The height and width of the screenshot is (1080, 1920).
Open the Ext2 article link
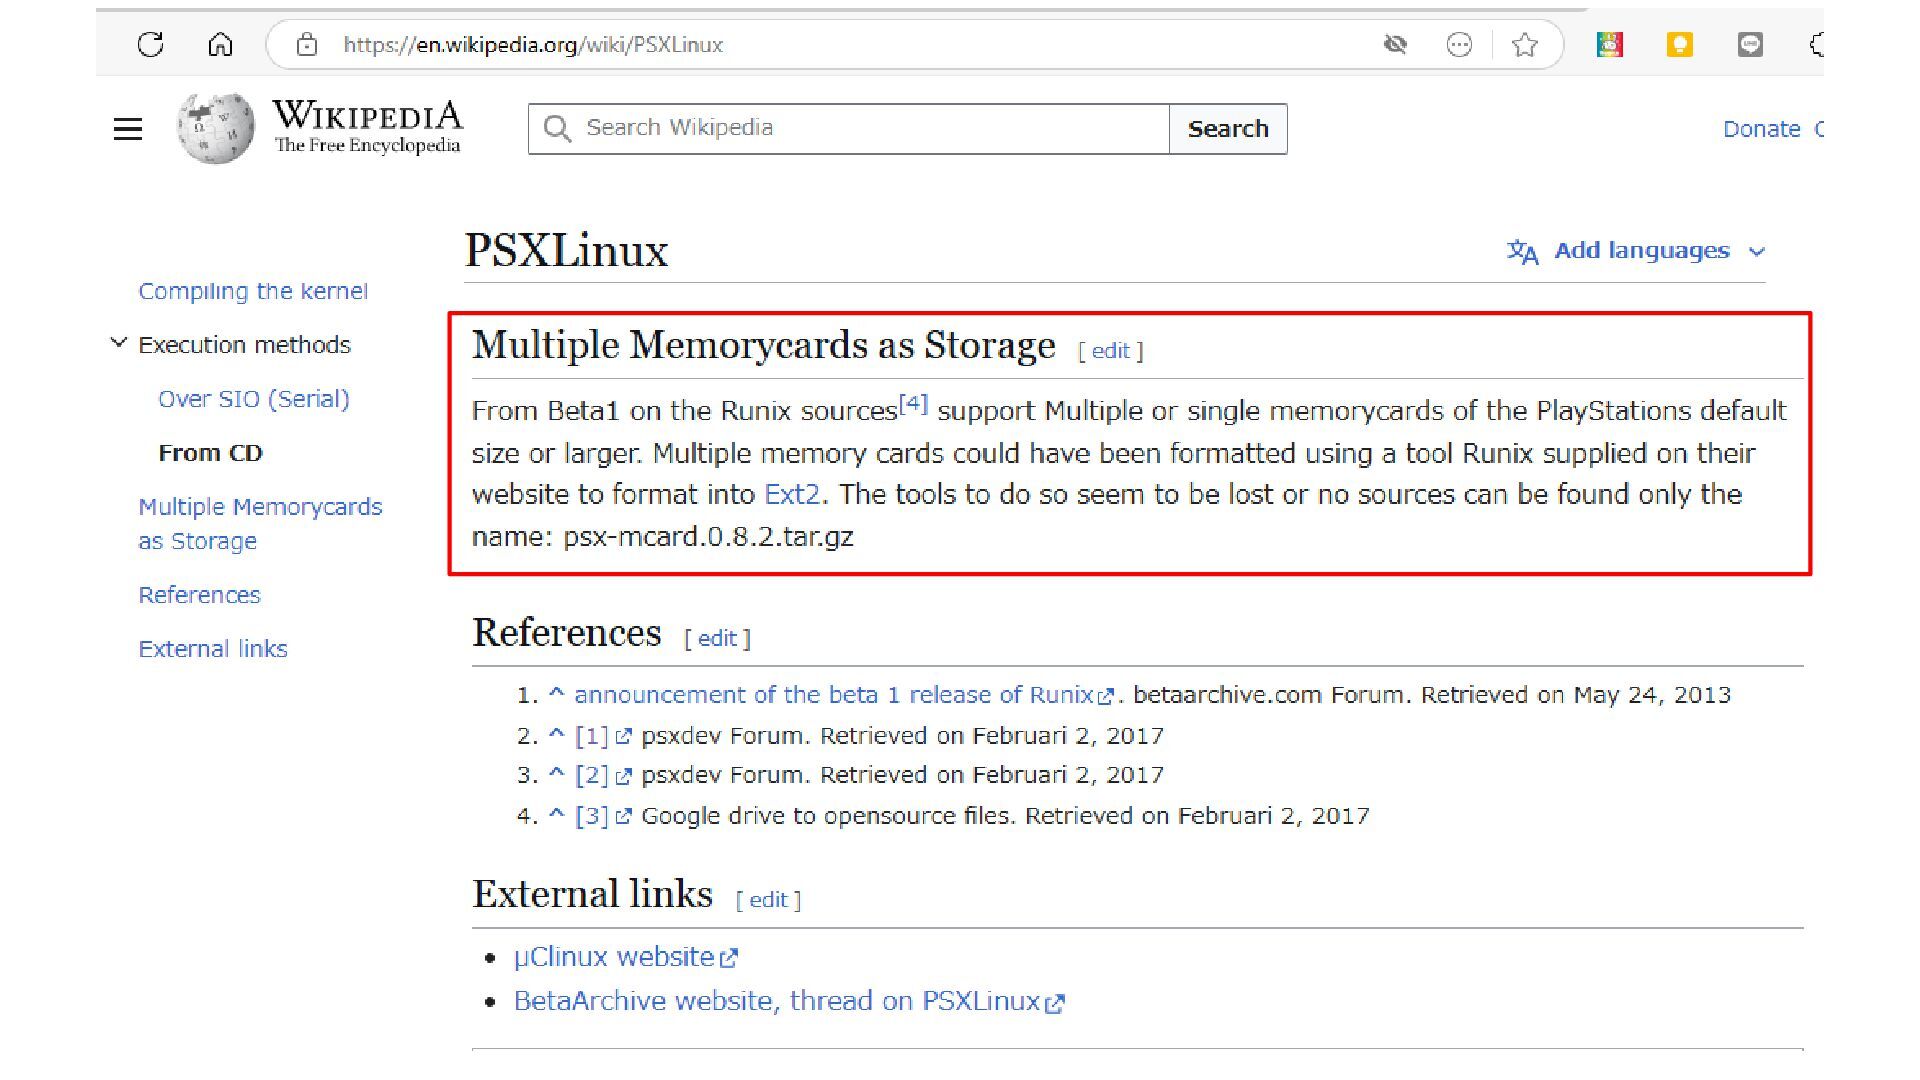coord(792,494)
